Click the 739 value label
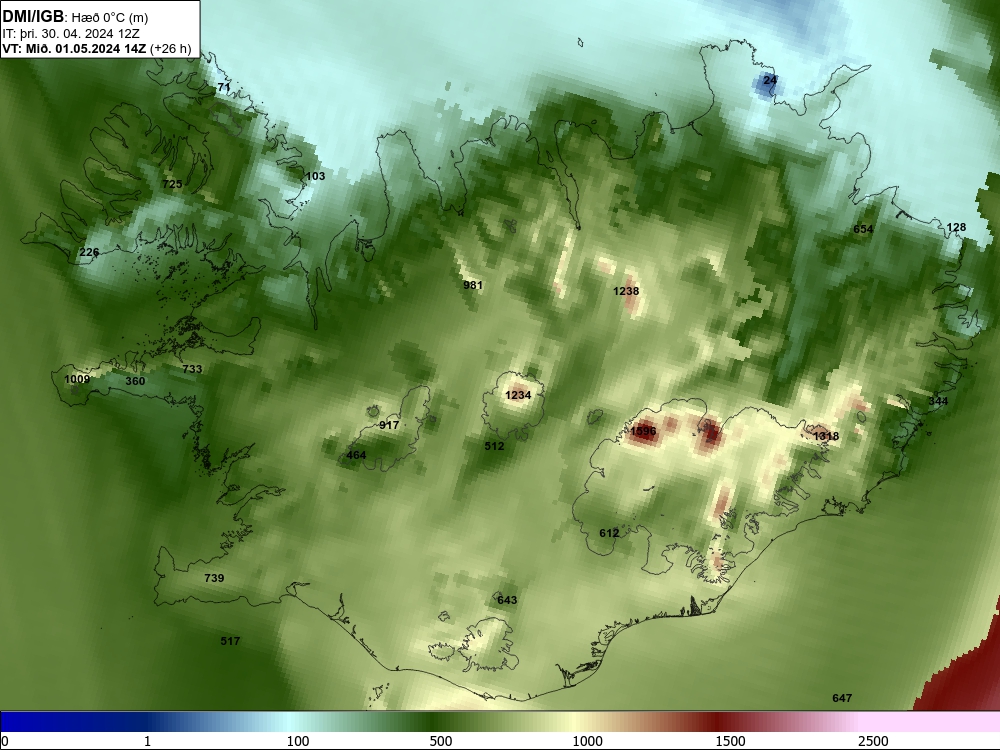The height and width of the screenshot is (750, 1000). tap(214, 578)
